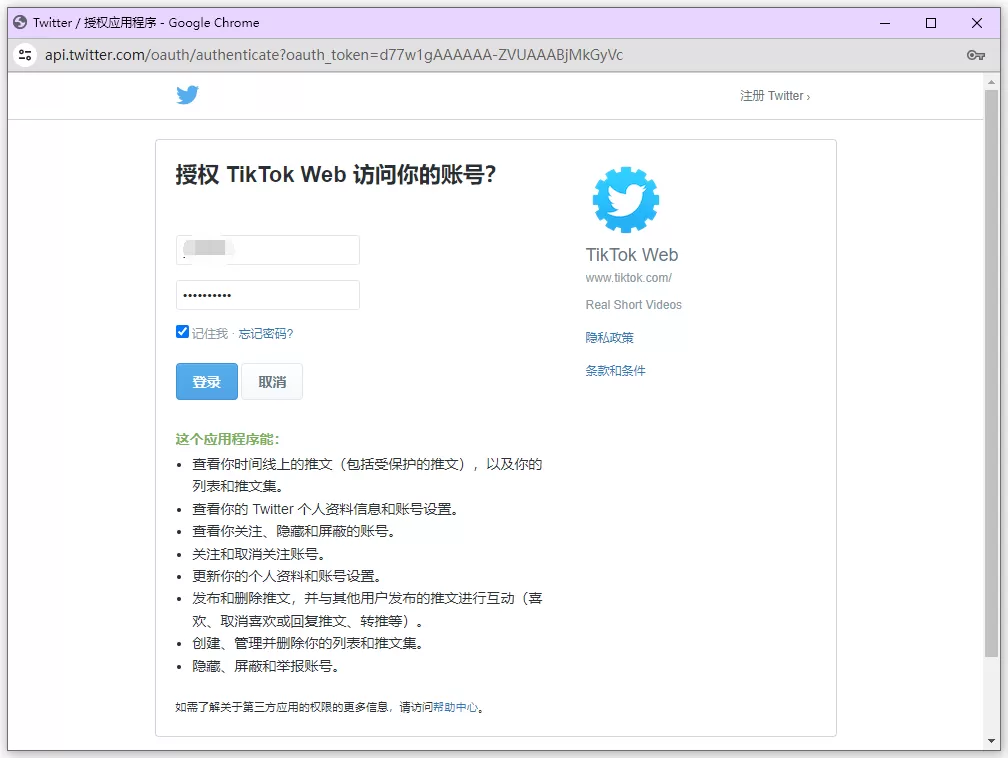1008x758 pixels.
Task: Click the 查看你关注、隐藏和屏蔽的账号 line
Action: pyautogui.click(x=293, y=531)
